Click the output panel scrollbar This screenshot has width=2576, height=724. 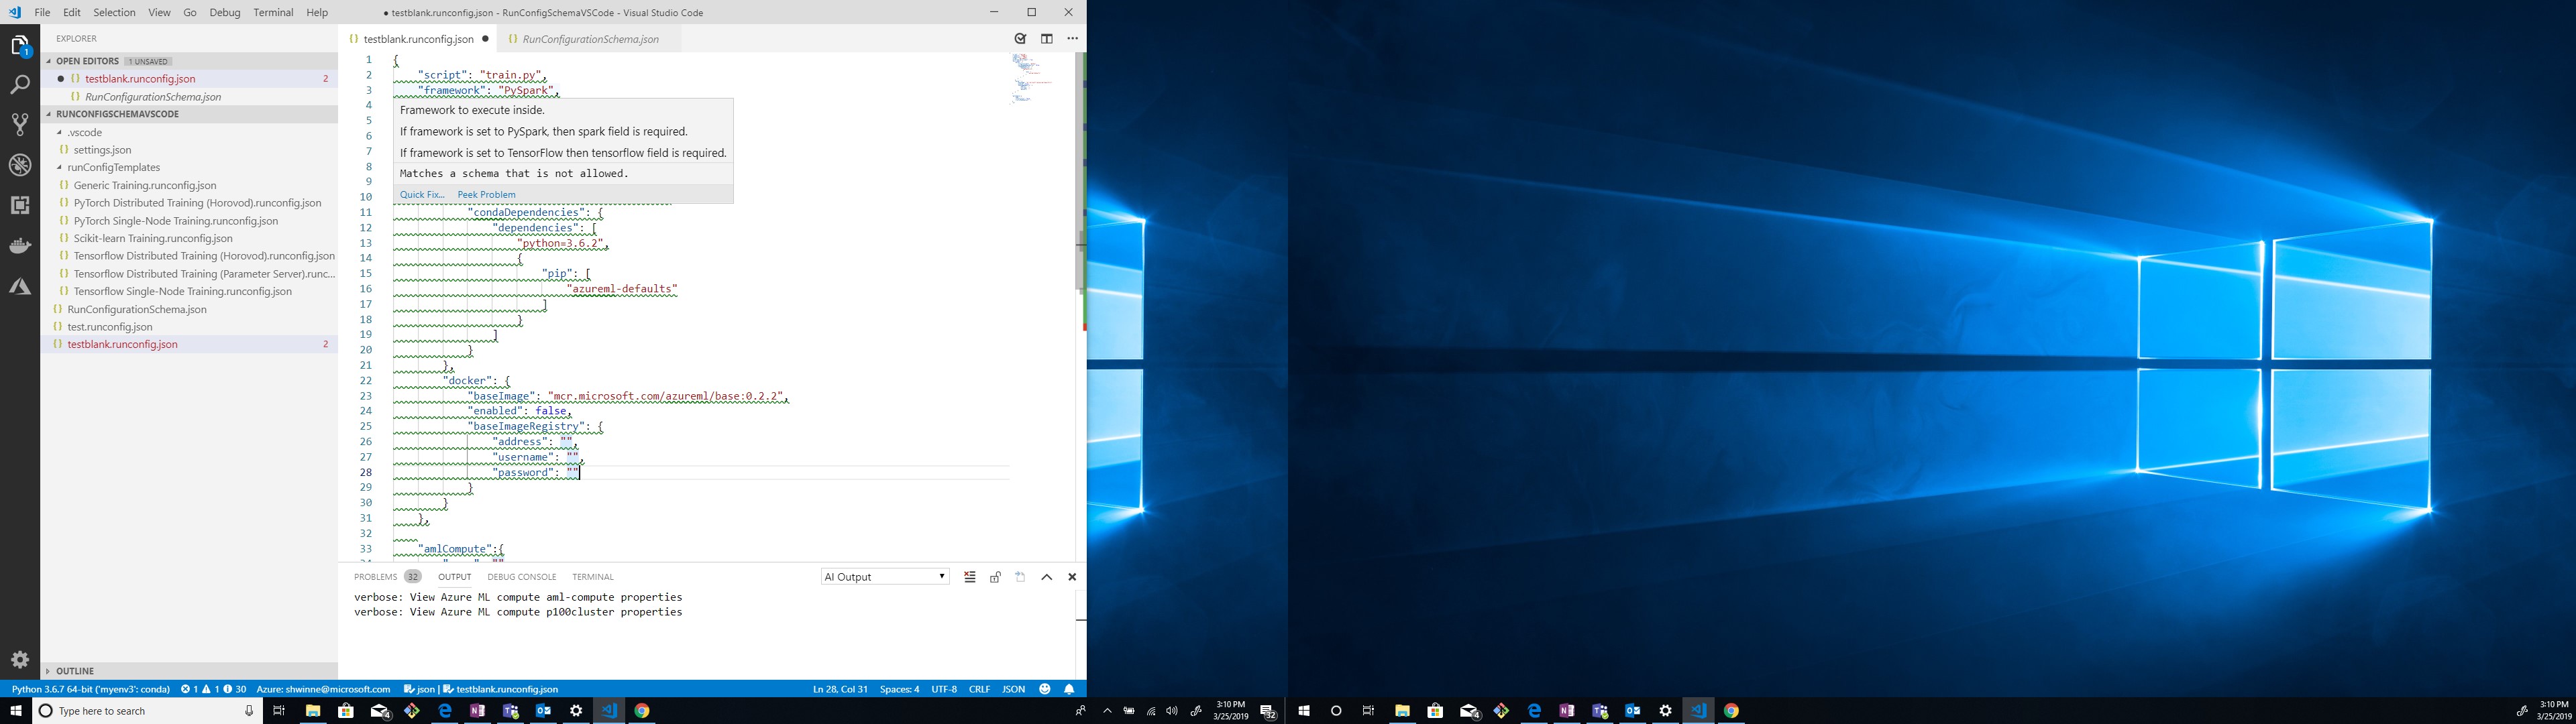[1080, 634]
